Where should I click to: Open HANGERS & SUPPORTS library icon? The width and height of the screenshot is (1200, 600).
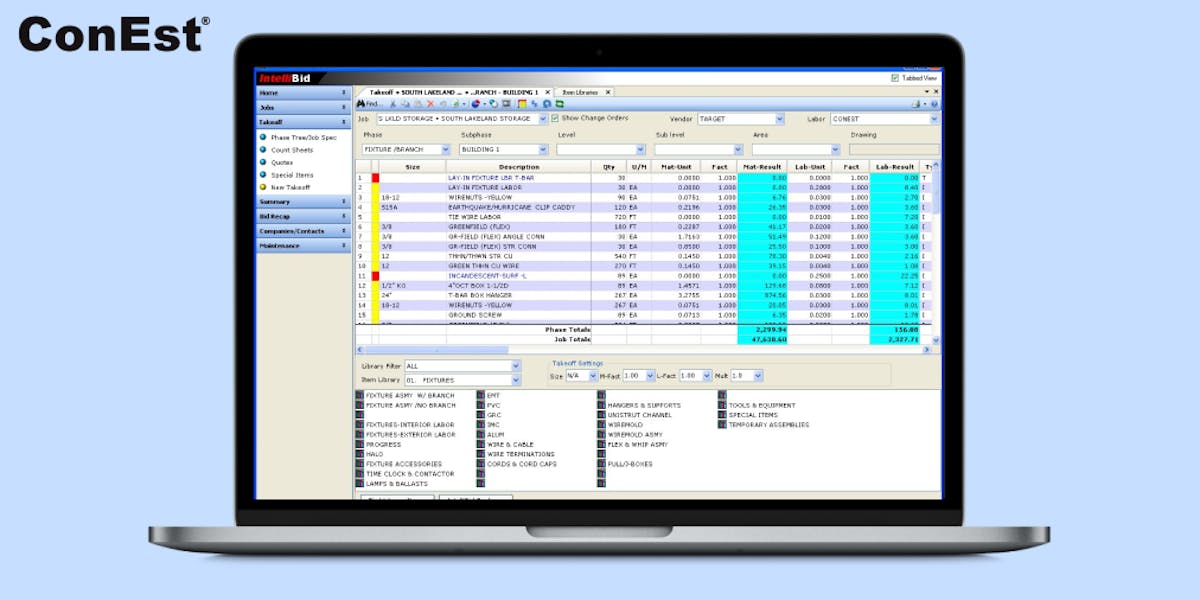(x=601, y=406)
